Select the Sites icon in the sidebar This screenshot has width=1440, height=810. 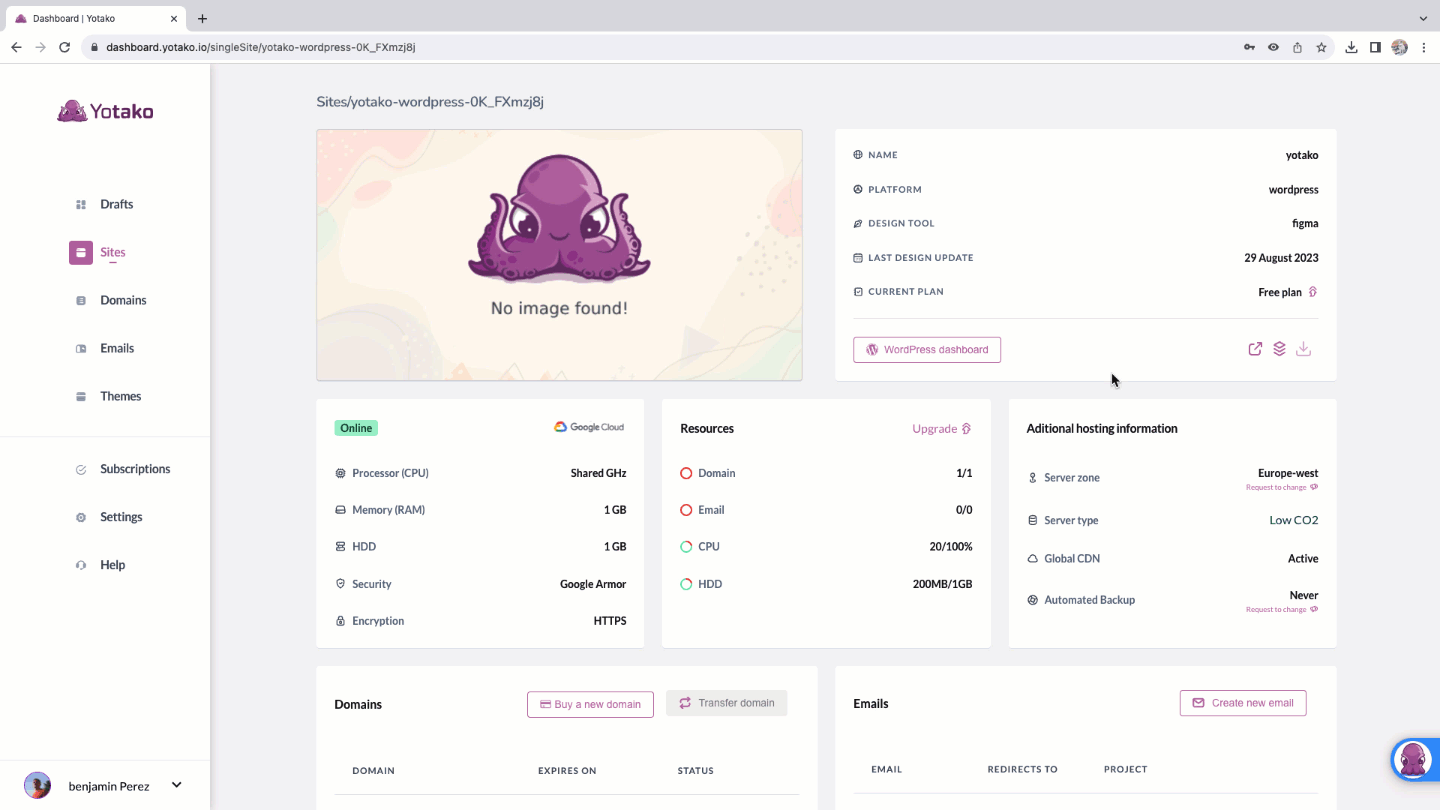pyautogui.click(x=81, y=252)
